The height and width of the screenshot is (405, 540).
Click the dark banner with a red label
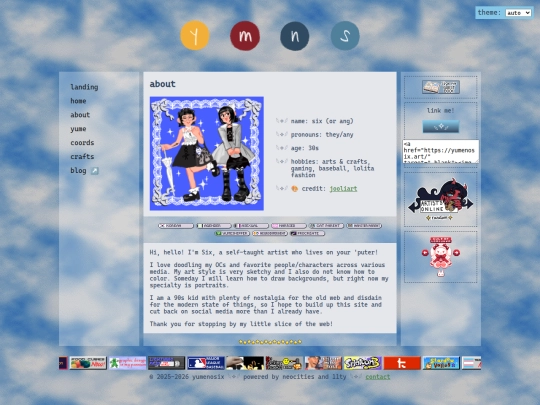point(167,363)
